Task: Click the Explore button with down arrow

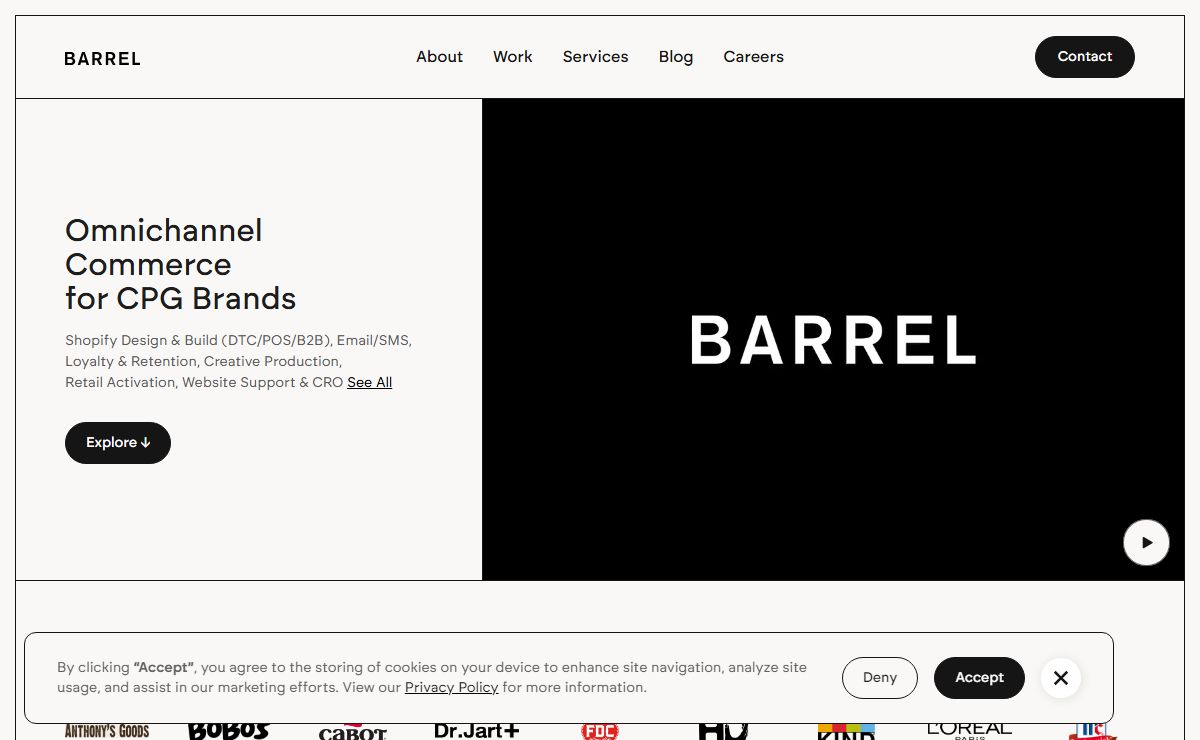Action: [118, 443]
